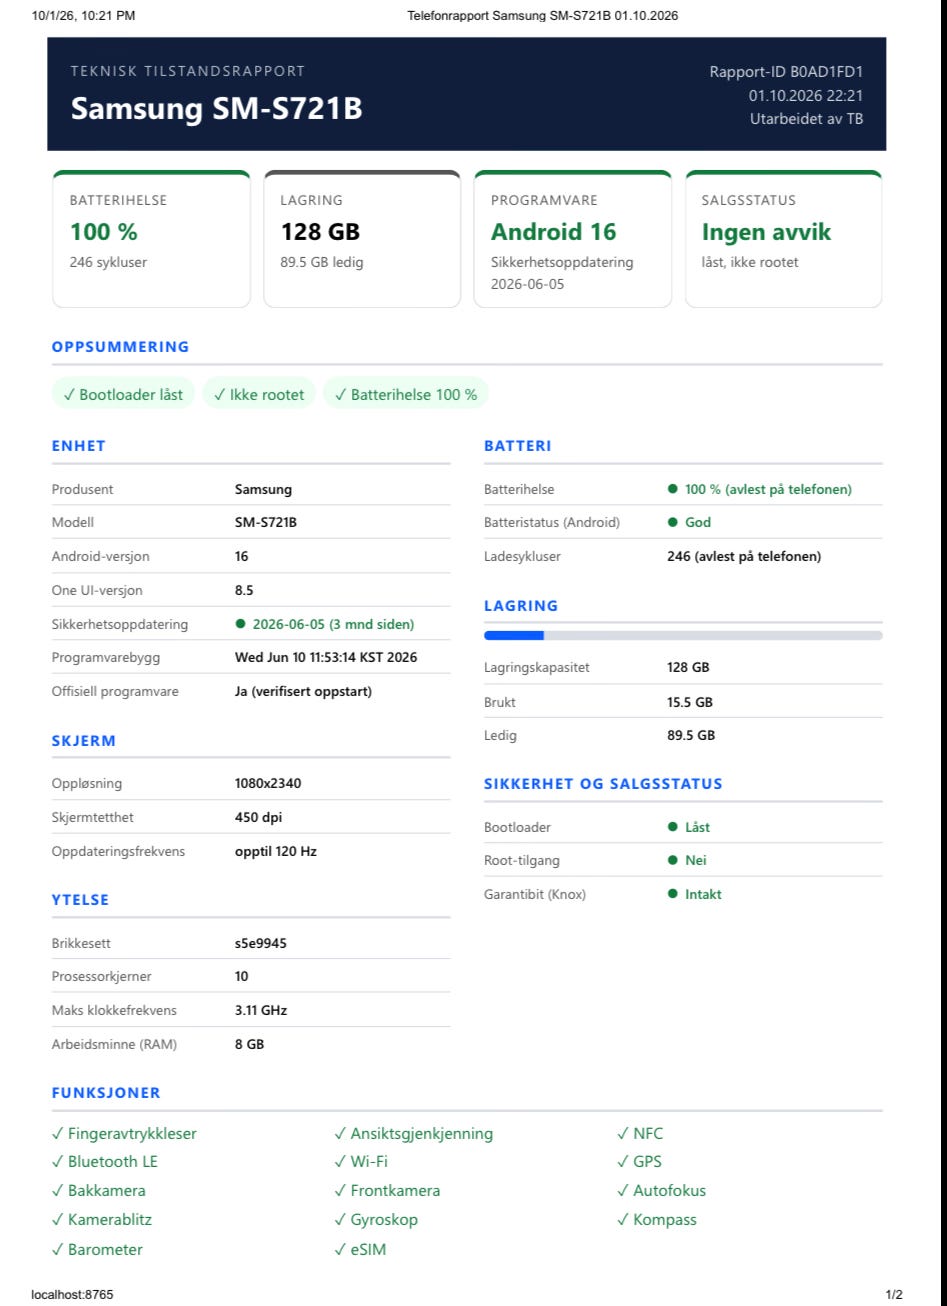Image resolution: width=947 pixels, height=1306 pixels.
Task: Click the Prosessorkjerner value 10
Action: tap(242, 976)
